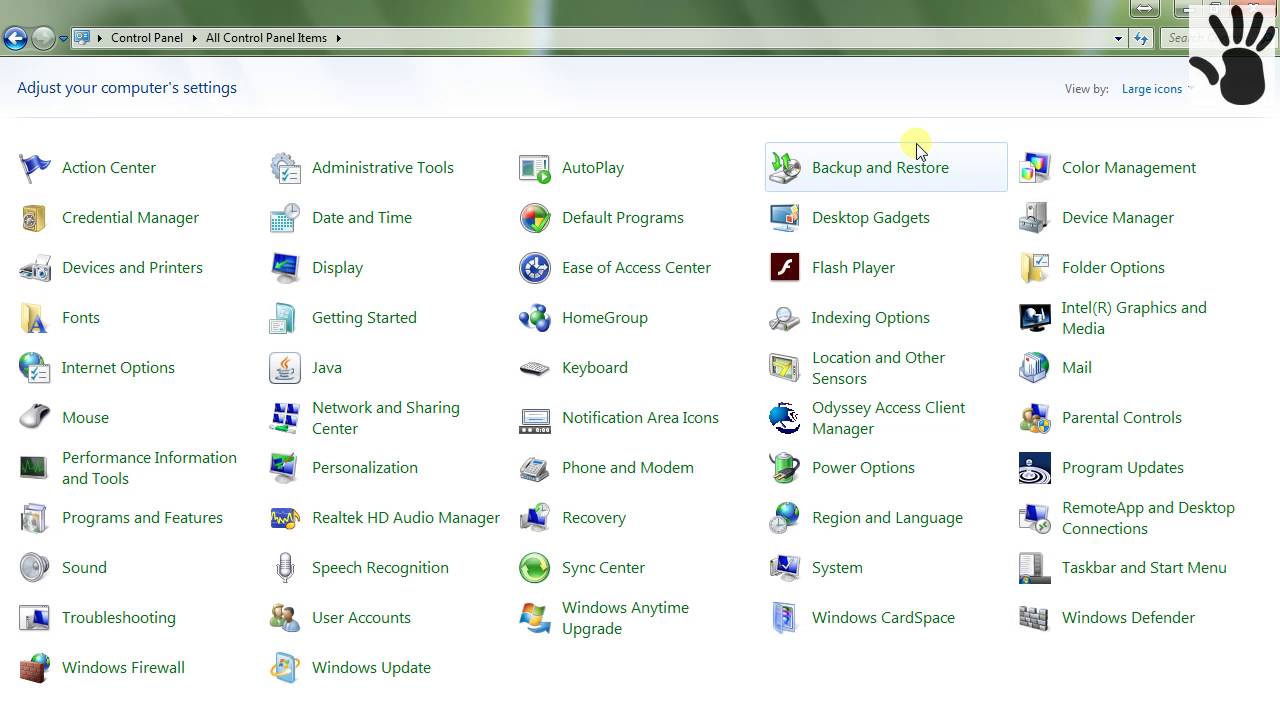
Task: Click the Backup and Restore icon
Action: (x=785, y=168)
